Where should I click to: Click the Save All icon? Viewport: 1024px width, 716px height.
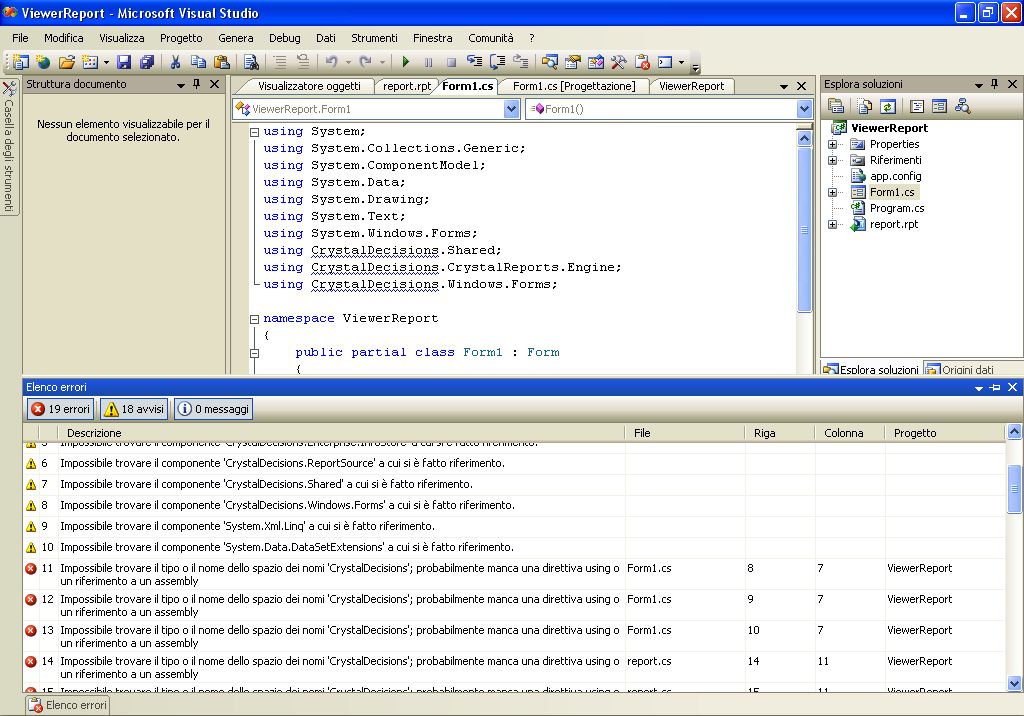click(147, 62)
